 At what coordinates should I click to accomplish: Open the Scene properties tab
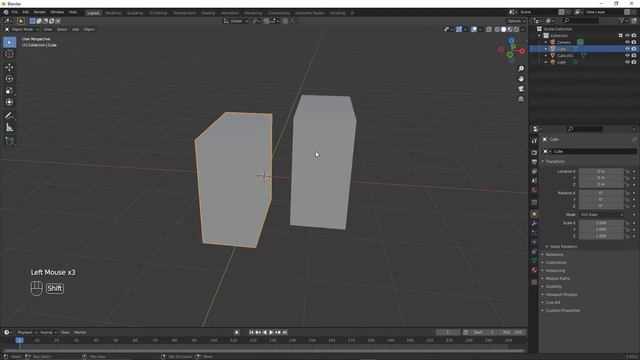click(x=534, y=181)
